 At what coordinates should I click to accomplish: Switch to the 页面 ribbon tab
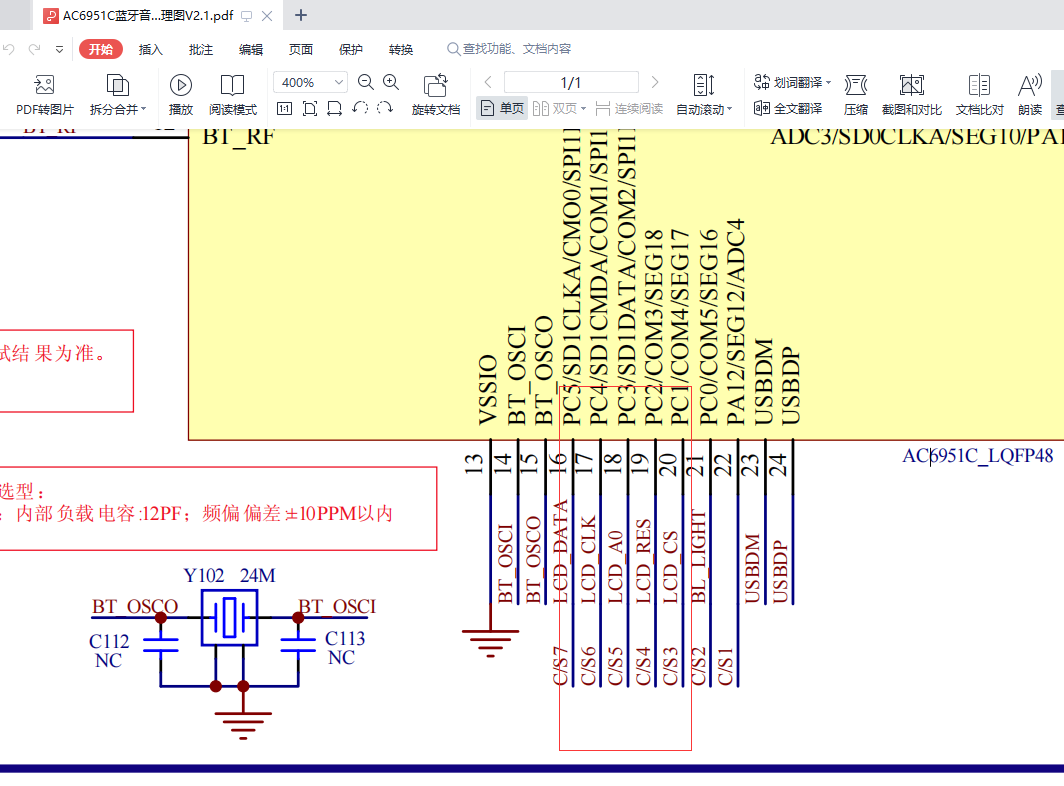pyautogui.click(x=301, y=49)
